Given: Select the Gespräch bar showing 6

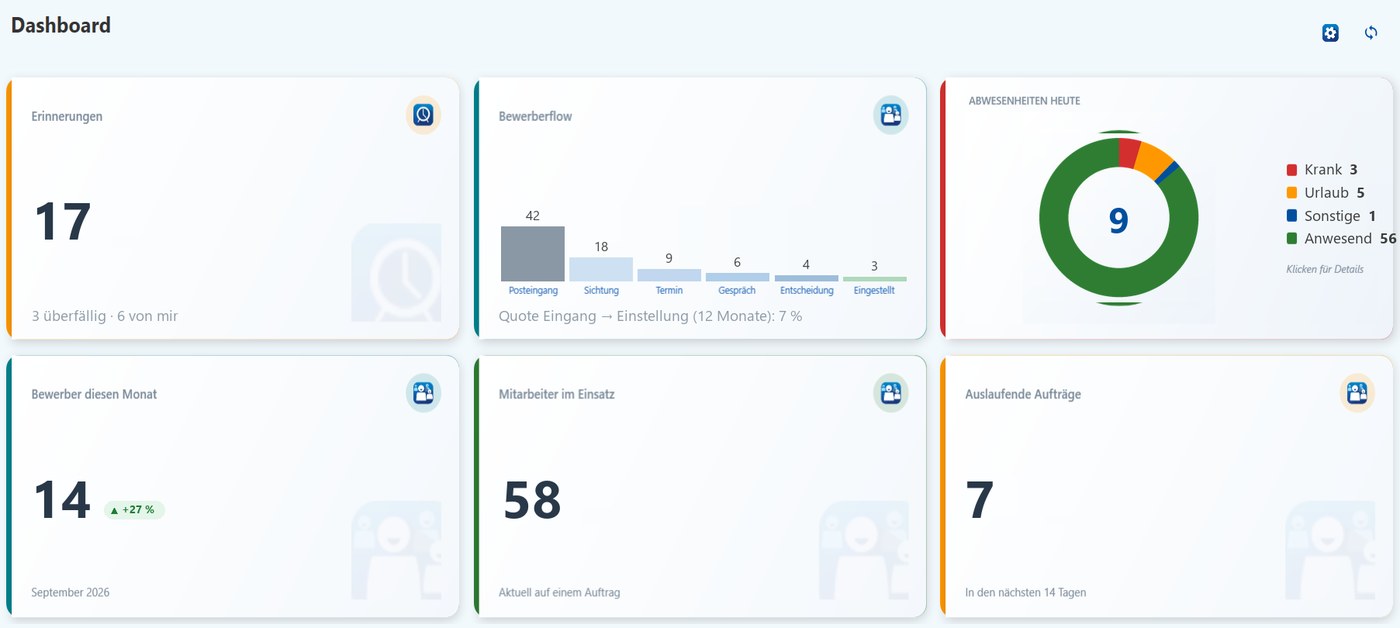Looking at the screenshot, I should click(737, 277).
